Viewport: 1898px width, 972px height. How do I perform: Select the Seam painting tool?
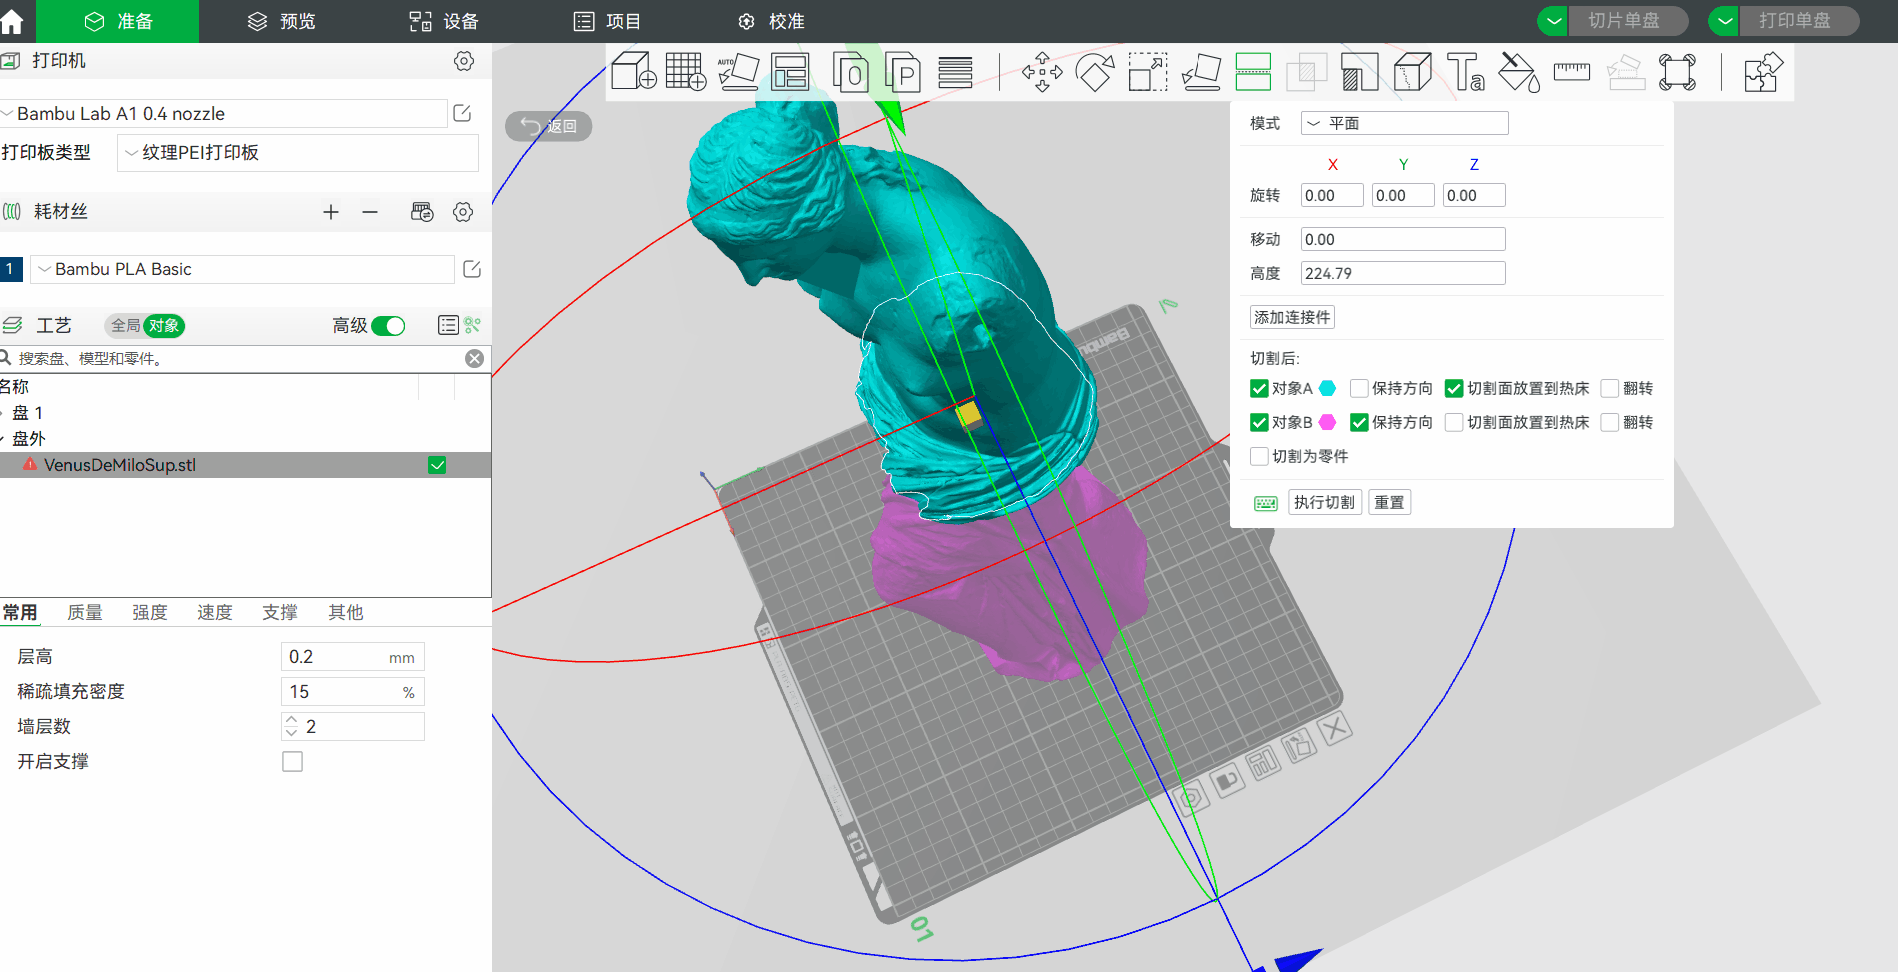click(x=1412, y=72)
